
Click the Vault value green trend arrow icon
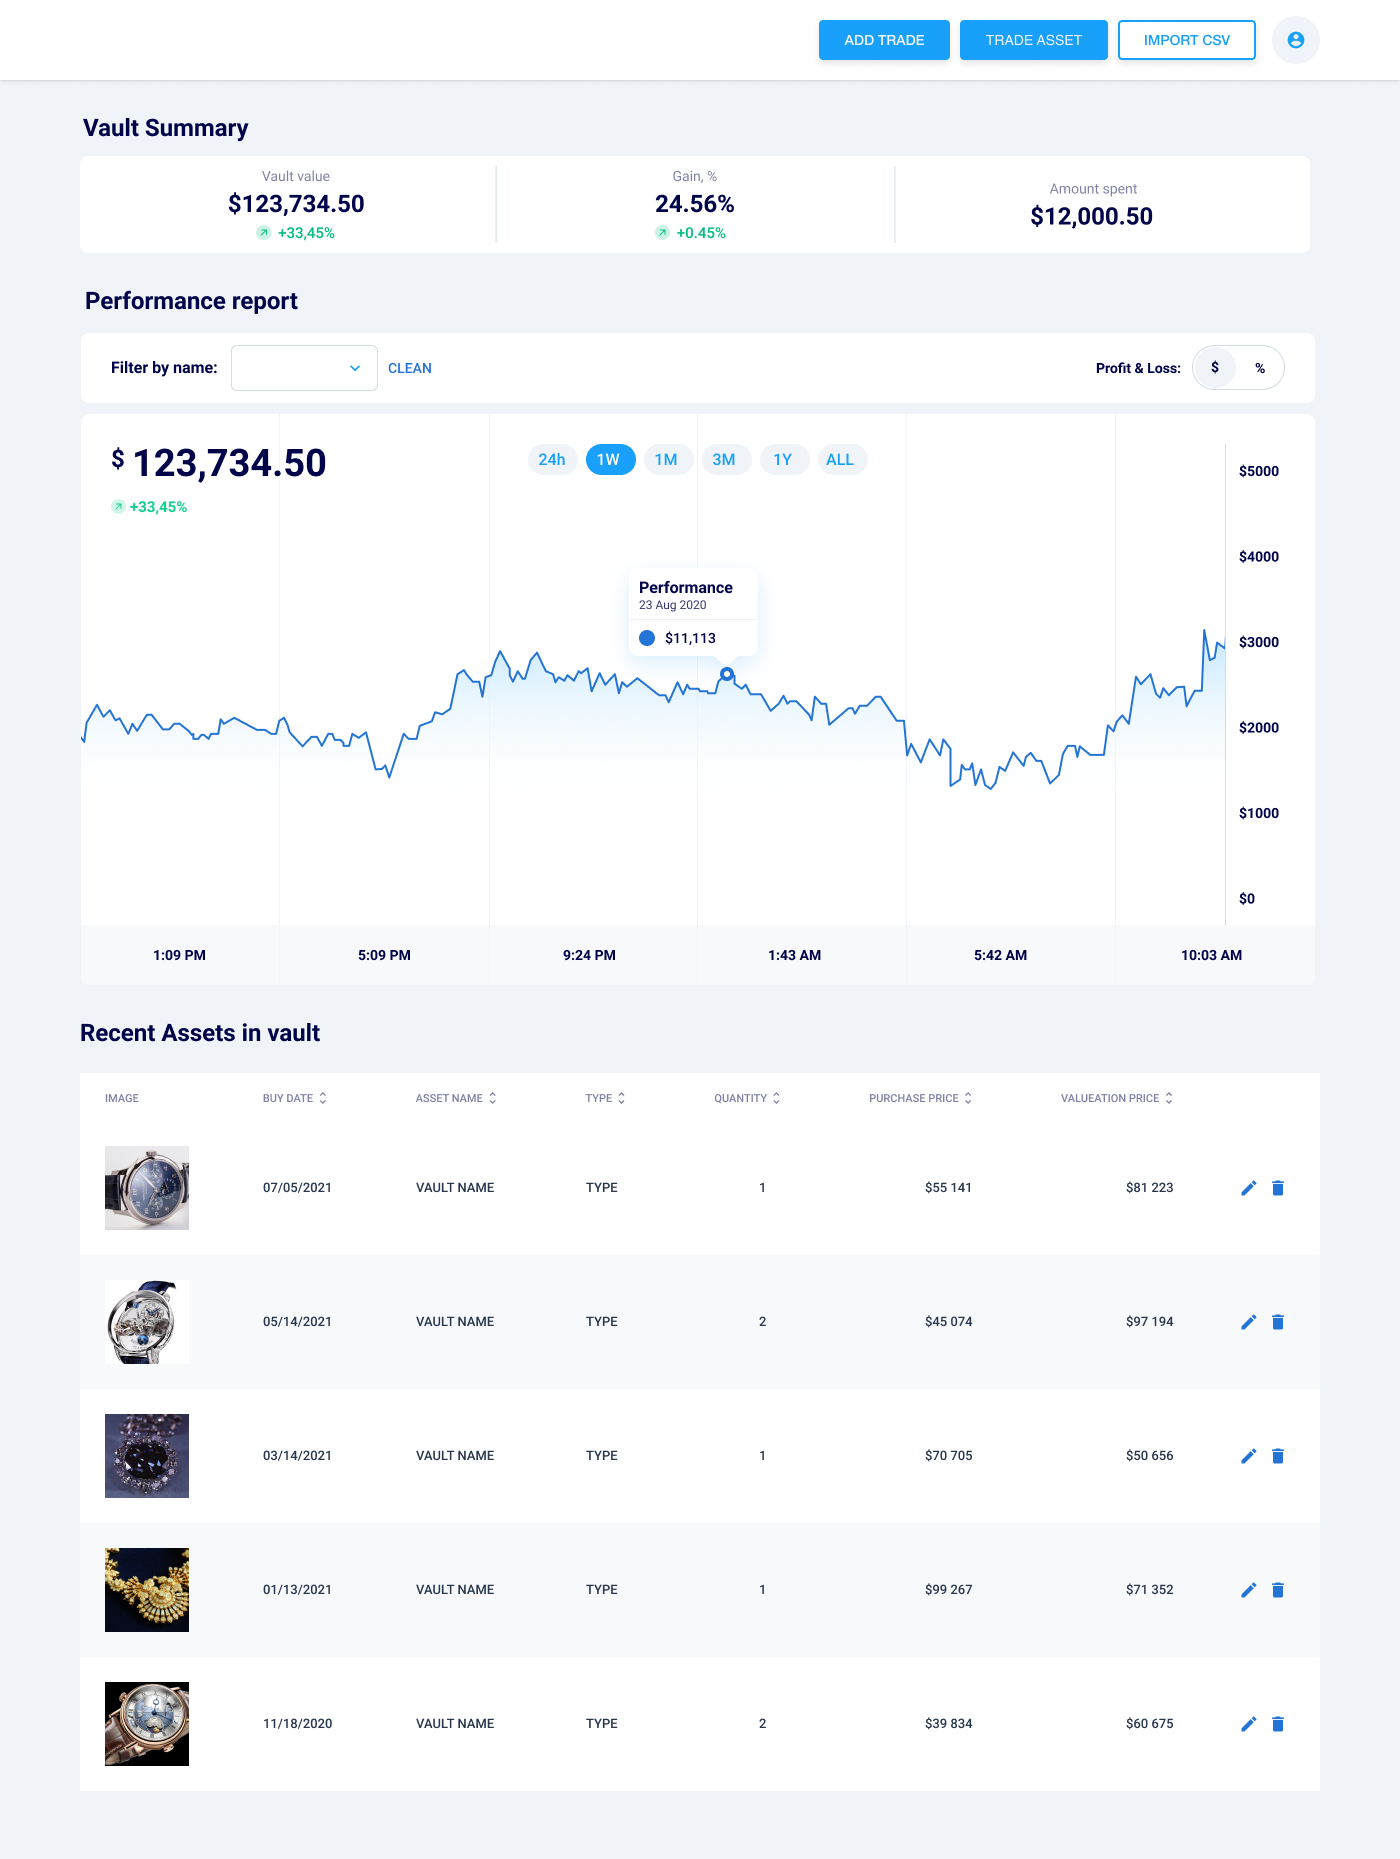tap(263, 233)
